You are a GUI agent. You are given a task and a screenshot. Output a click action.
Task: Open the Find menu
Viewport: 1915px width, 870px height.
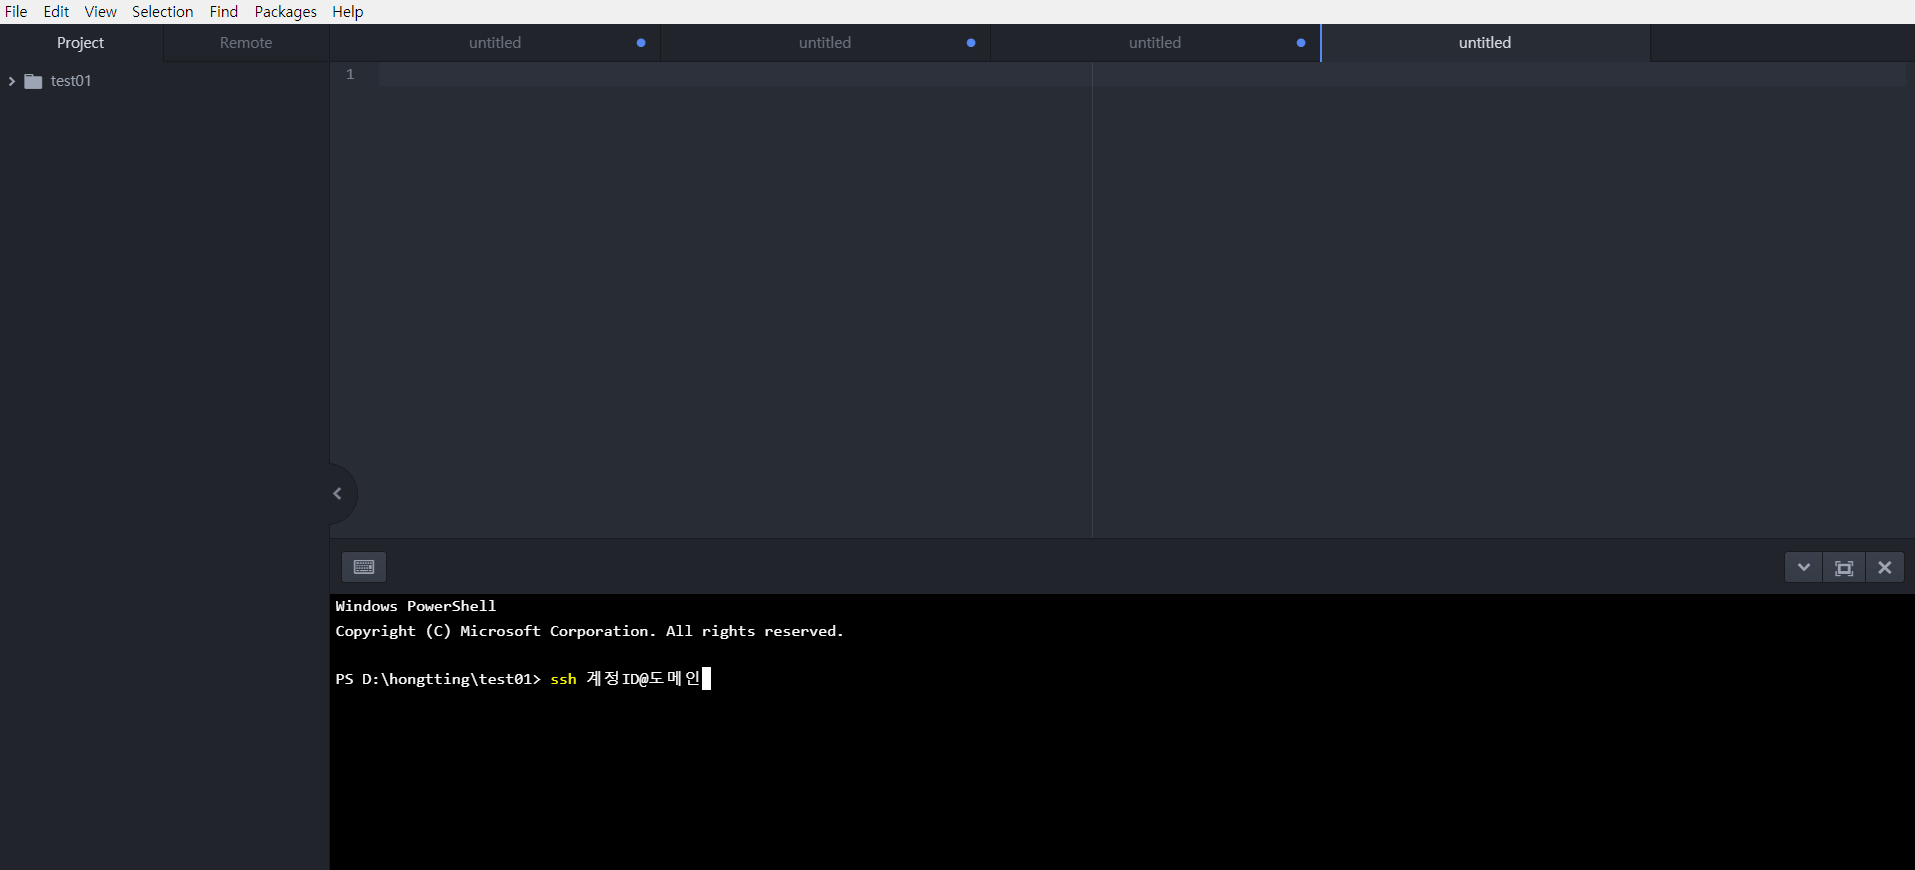(223, 12)
